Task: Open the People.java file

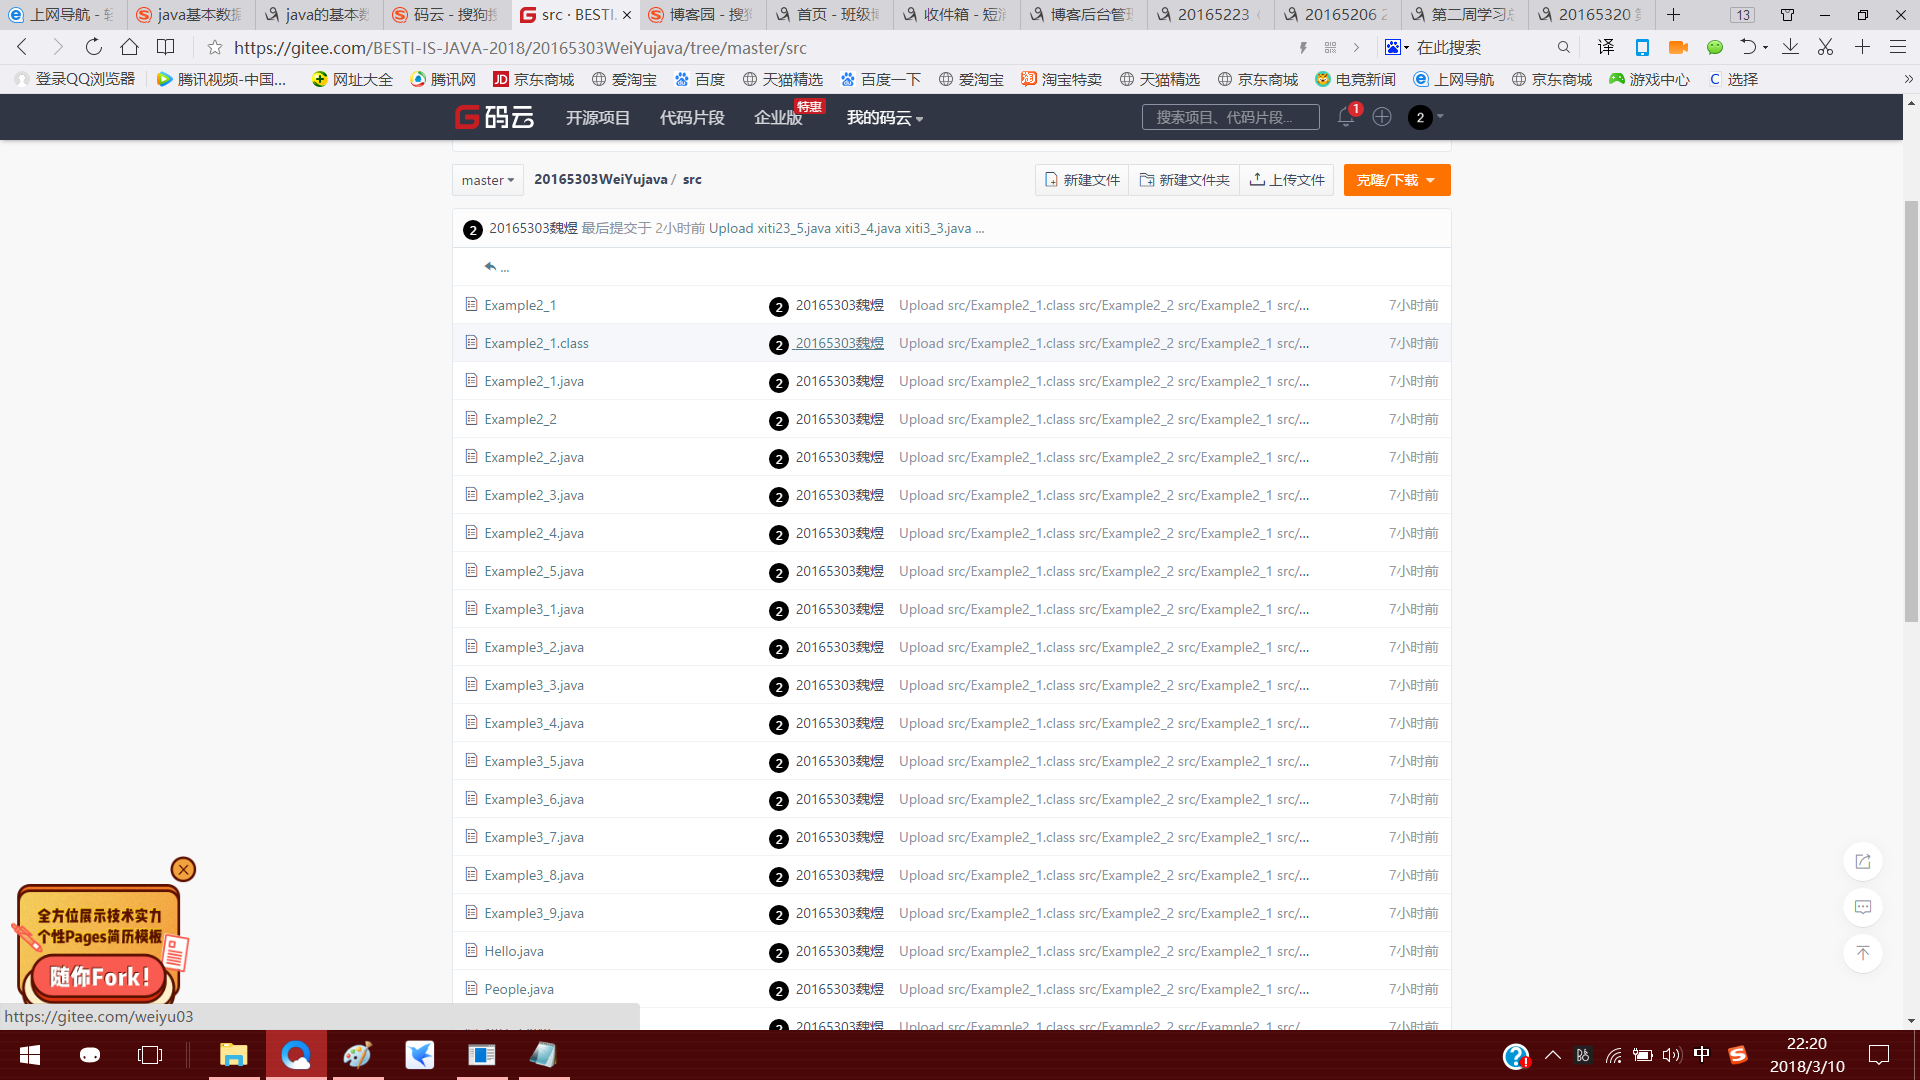Action: pyautogui.click(x=519, y=989)
